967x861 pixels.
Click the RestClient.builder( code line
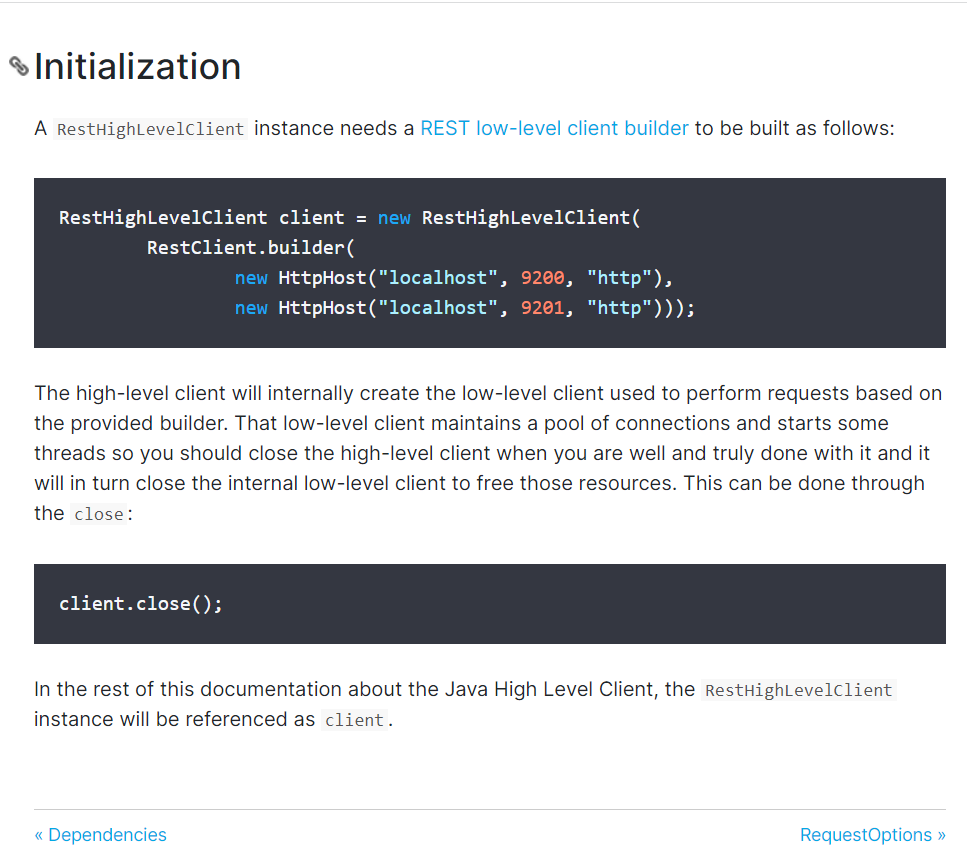coord(250,247)
